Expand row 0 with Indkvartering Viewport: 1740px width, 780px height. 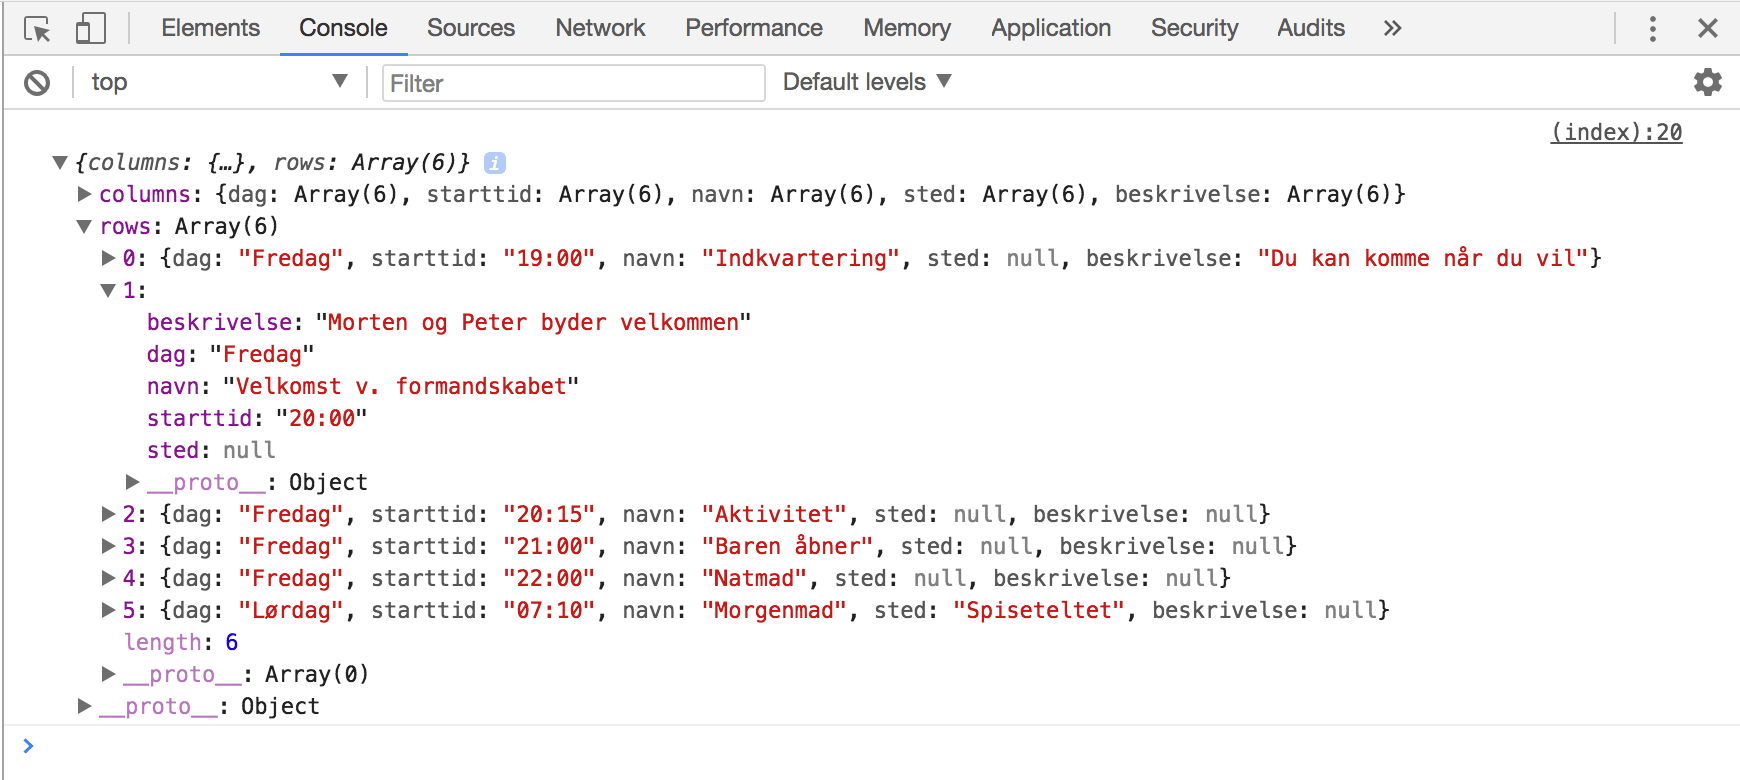pyautogui.click(x=108, y=257)
